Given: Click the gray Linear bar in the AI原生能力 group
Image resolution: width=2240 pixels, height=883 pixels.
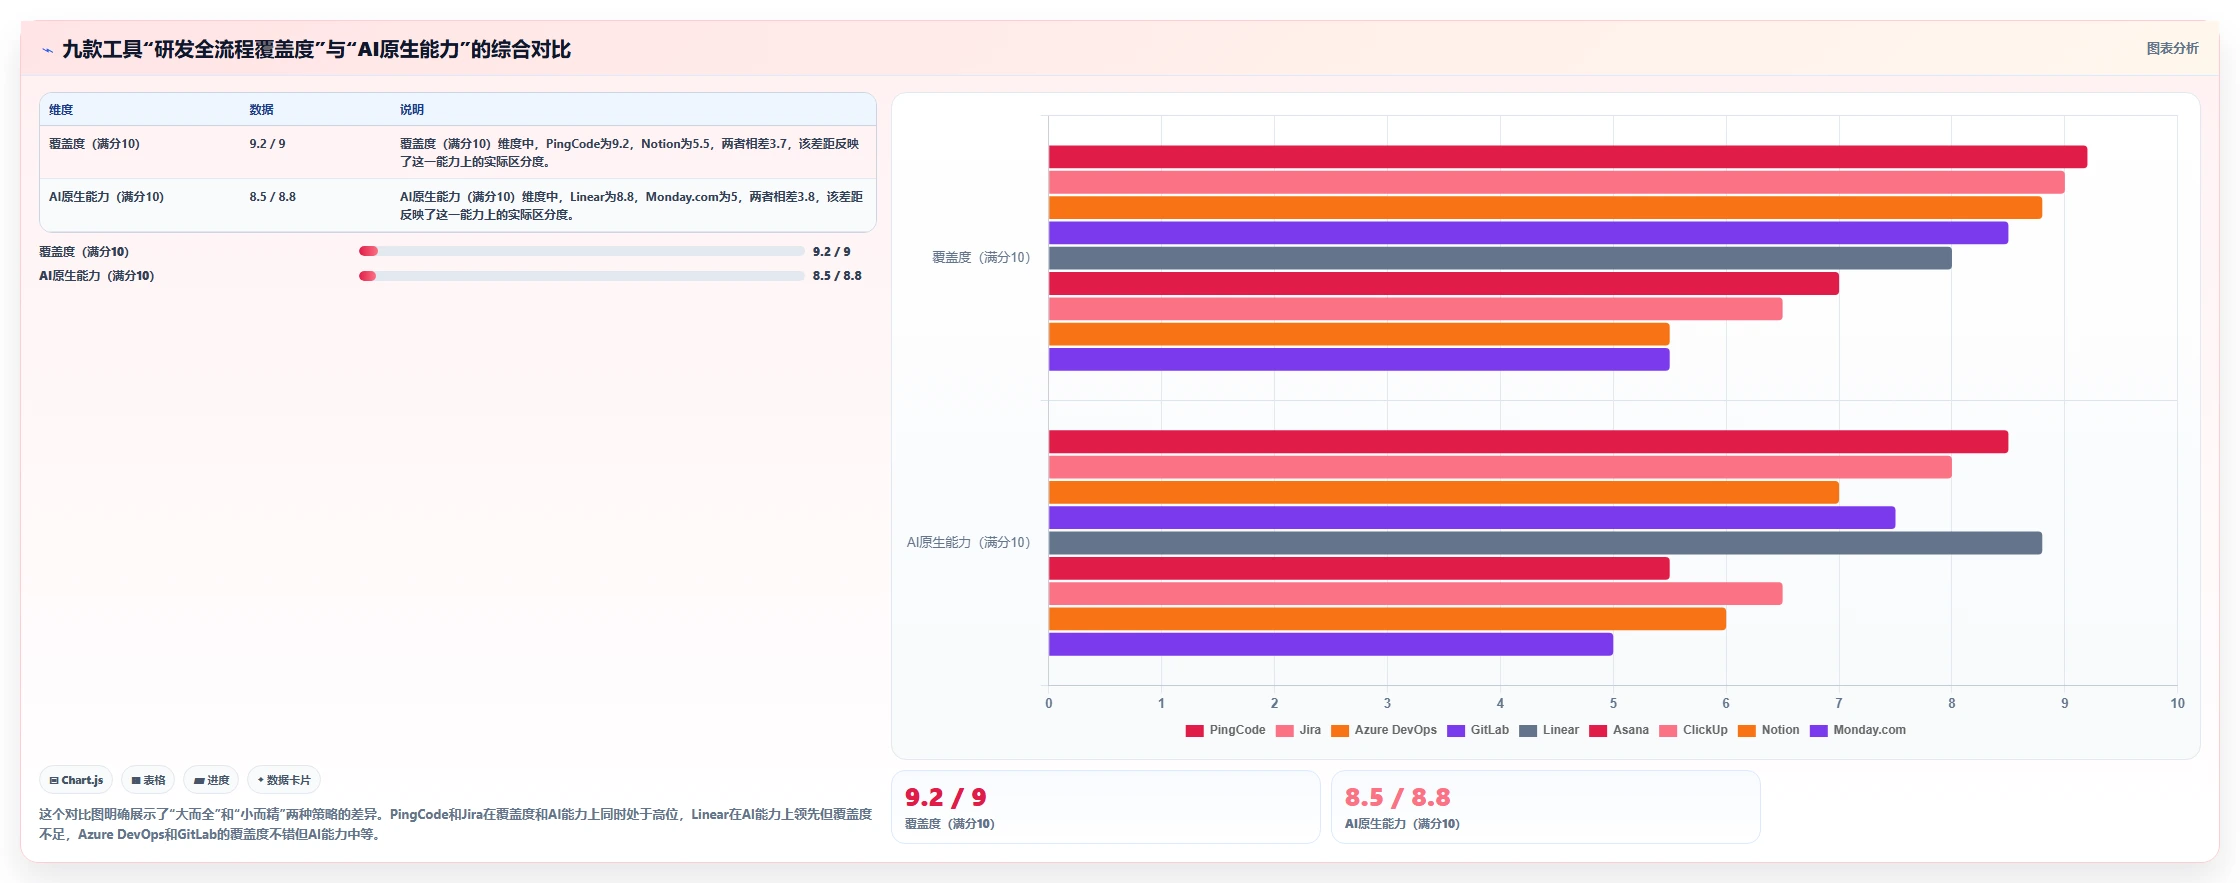Looking at the screenshot, I should tap(1545, 543).
